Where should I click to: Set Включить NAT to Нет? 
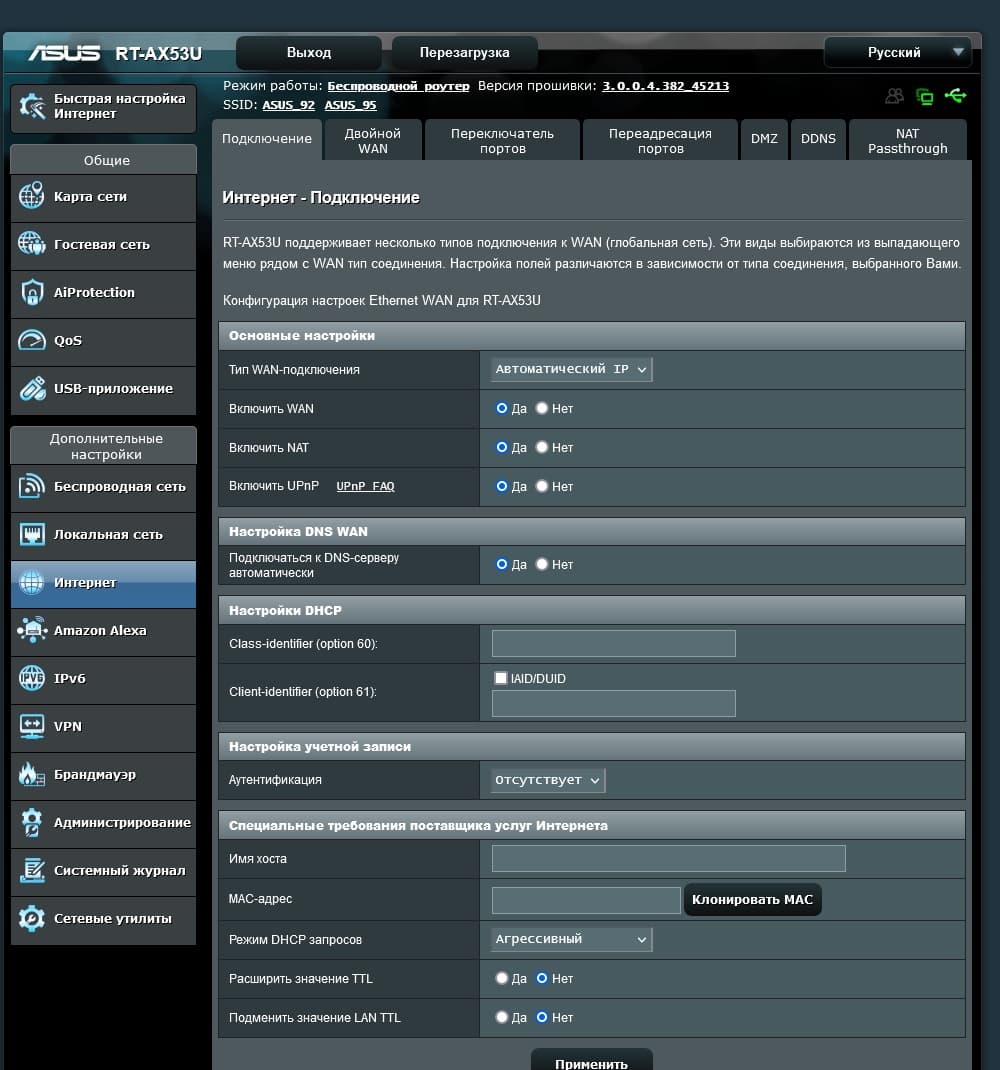tap(542, 447)
